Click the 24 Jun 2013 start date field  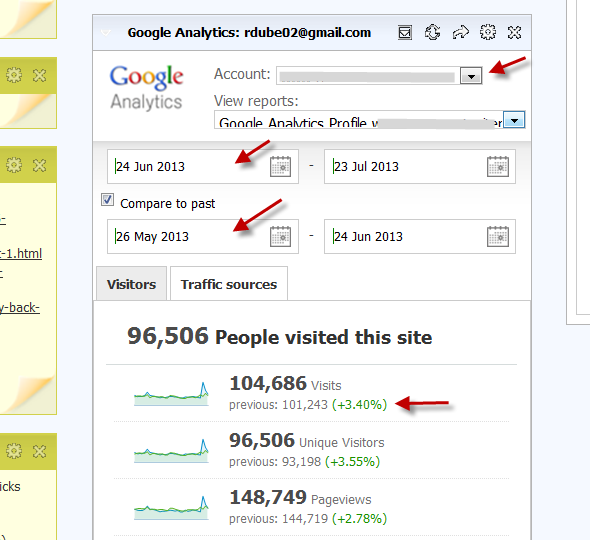(203, 166)
